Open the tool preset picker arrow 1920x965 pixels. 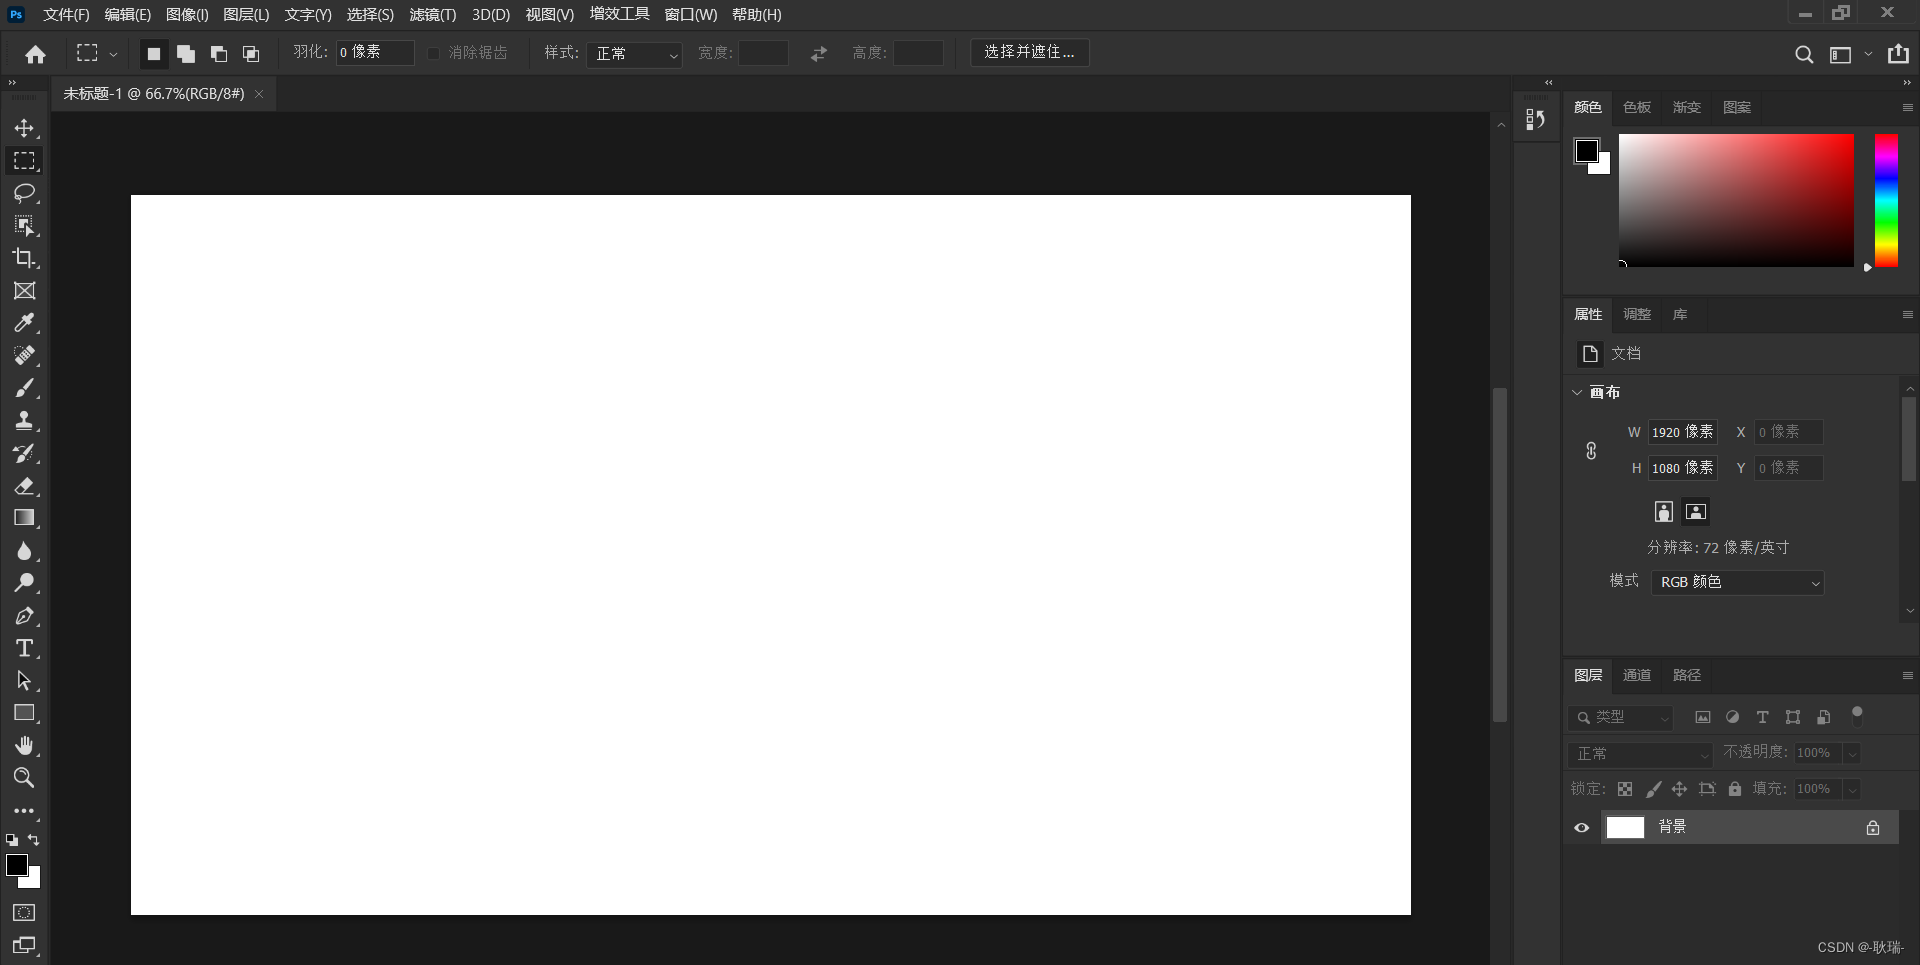click(113, 55)
